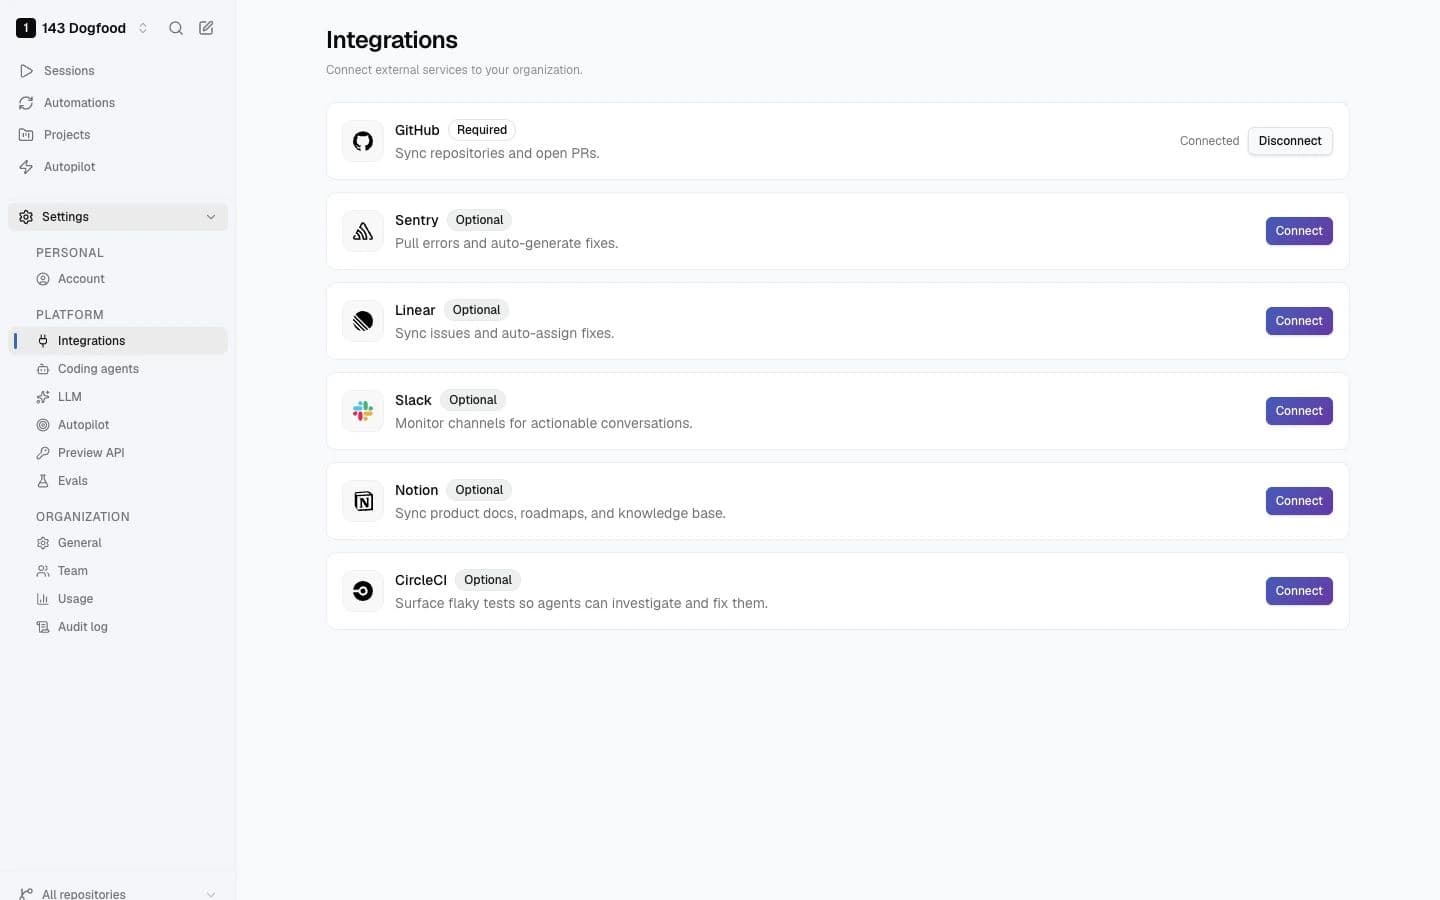Click the GitHub logo icon
Viewport: 1440px width, 900px height.
click(x=363, y=141)
